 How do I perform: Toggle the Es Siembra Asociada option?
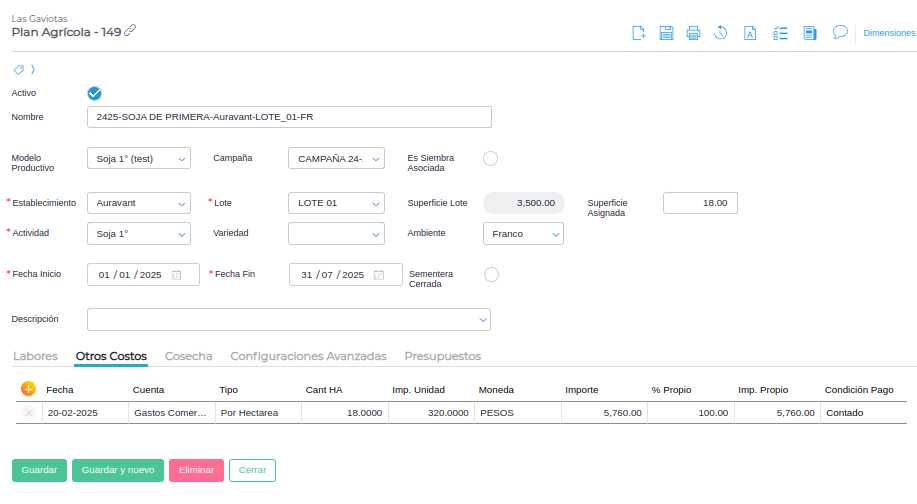[x=490, y=158]
